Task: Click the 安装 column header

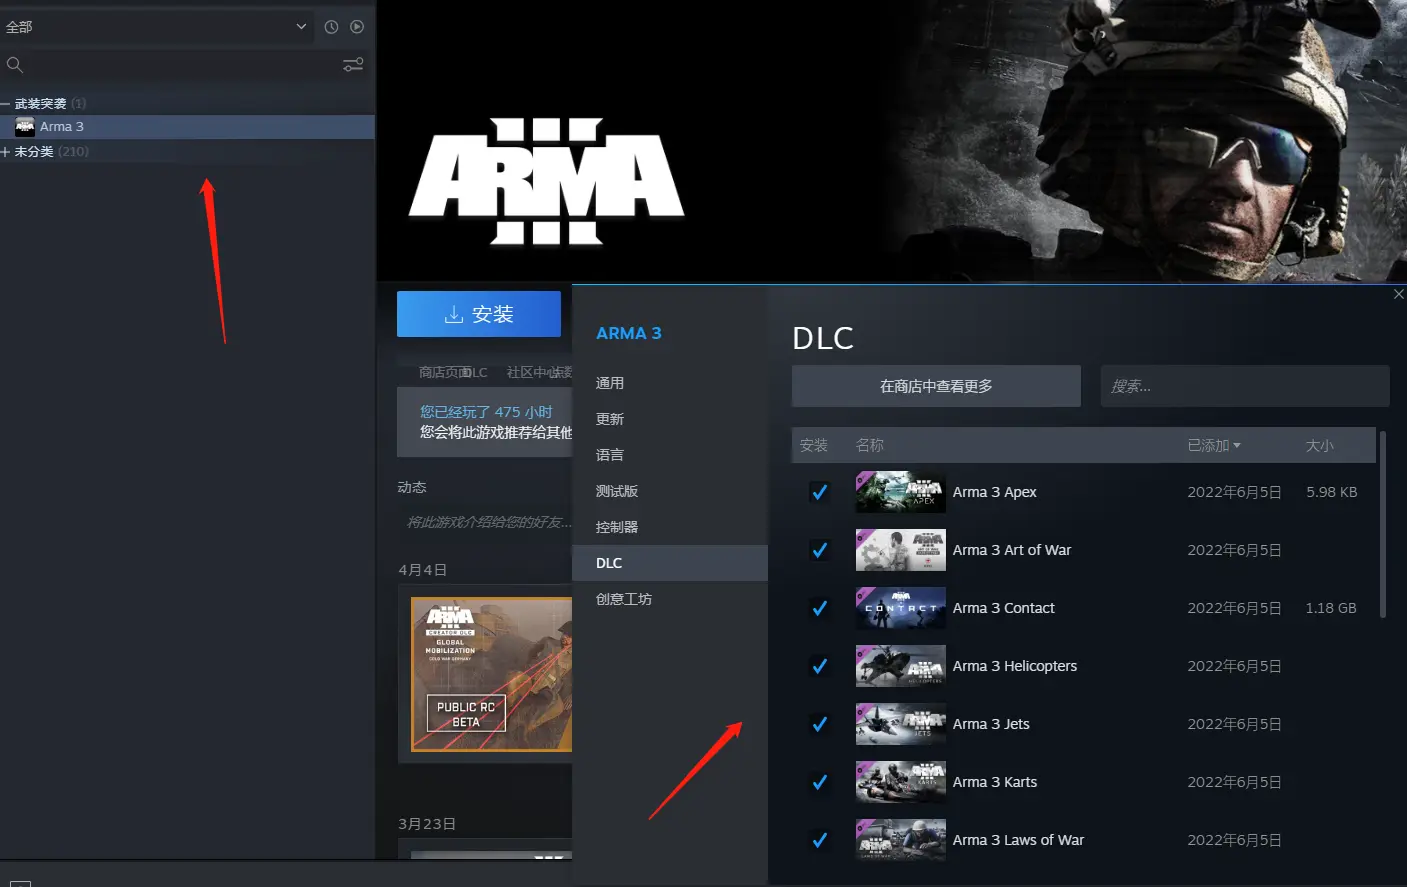Action: coord(814,446)
